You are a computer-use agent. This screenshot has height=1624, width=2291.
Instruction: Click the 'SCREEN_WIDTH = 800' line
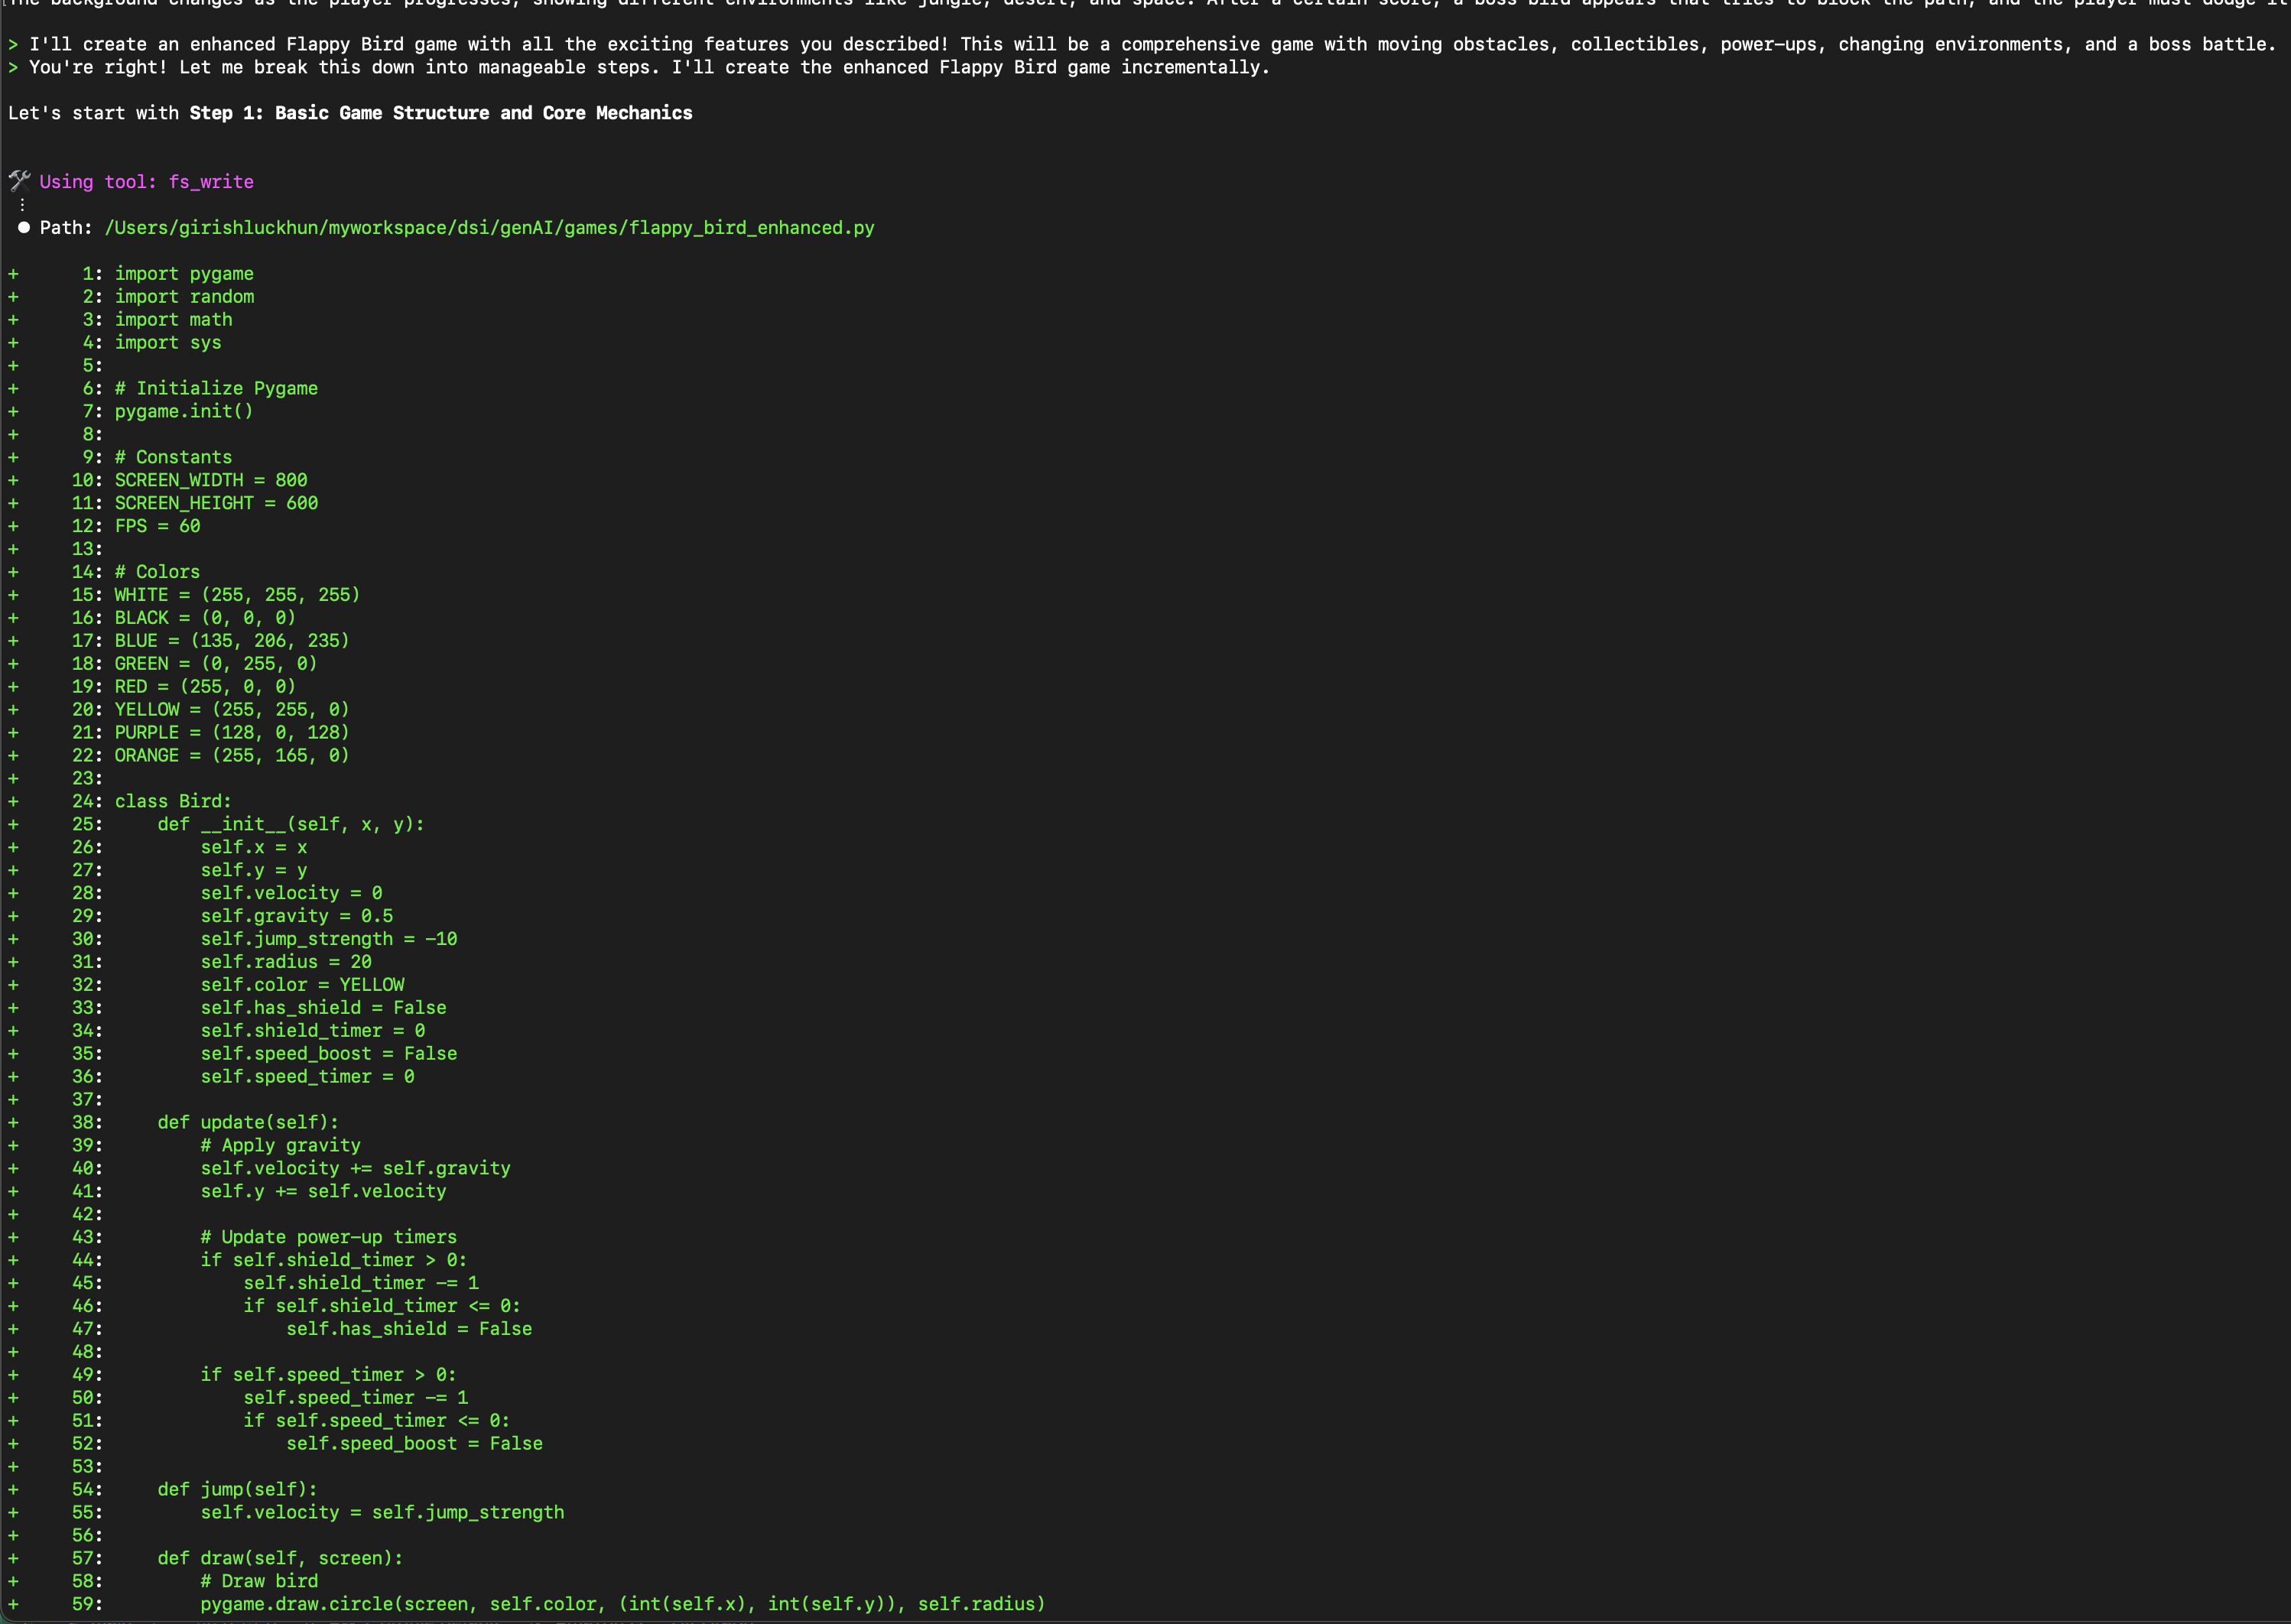click(210, 480)
